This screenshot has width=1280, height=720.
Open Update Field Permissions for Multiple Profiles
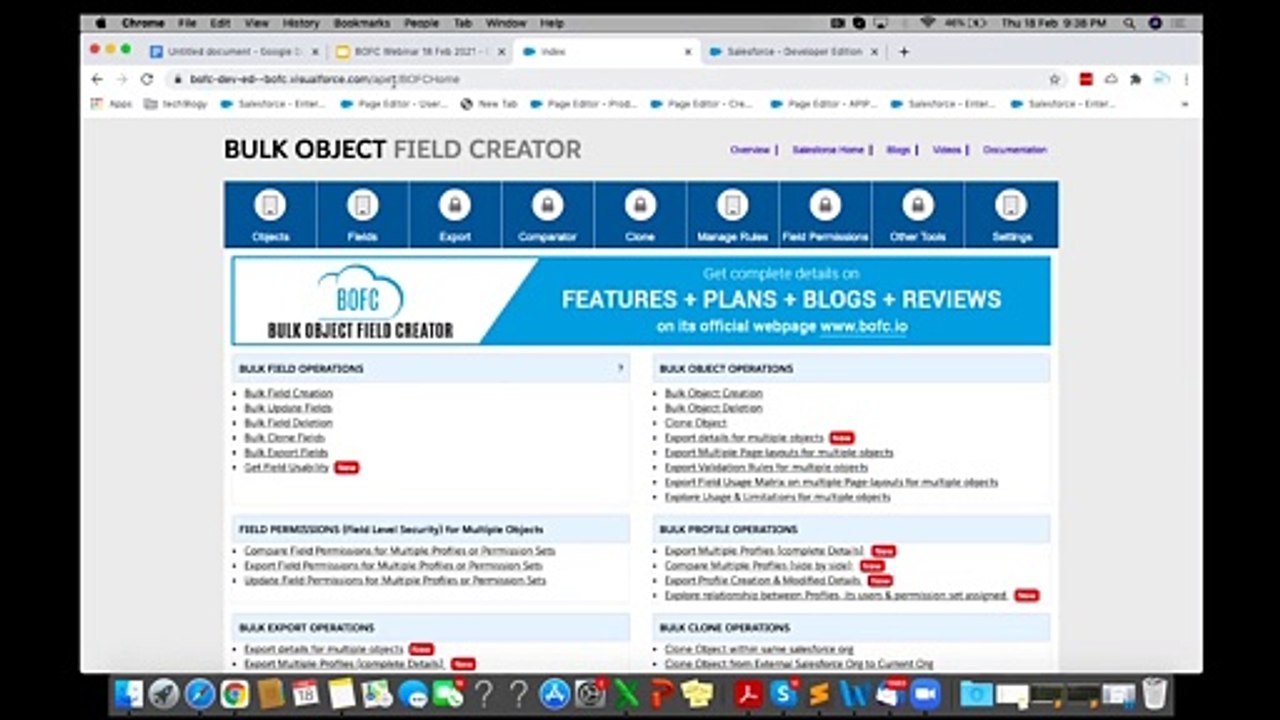(x=395, y=580)
